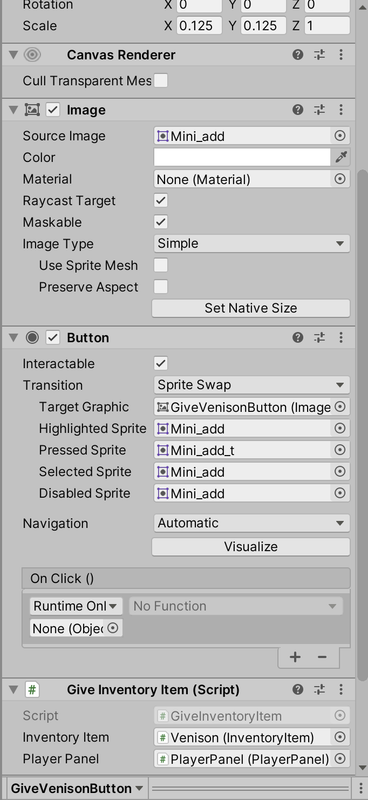Image resolution: width=368 pixels, height=800 pixels.
Task: Open Button component three-dot options menu
Action: [341, 337]
